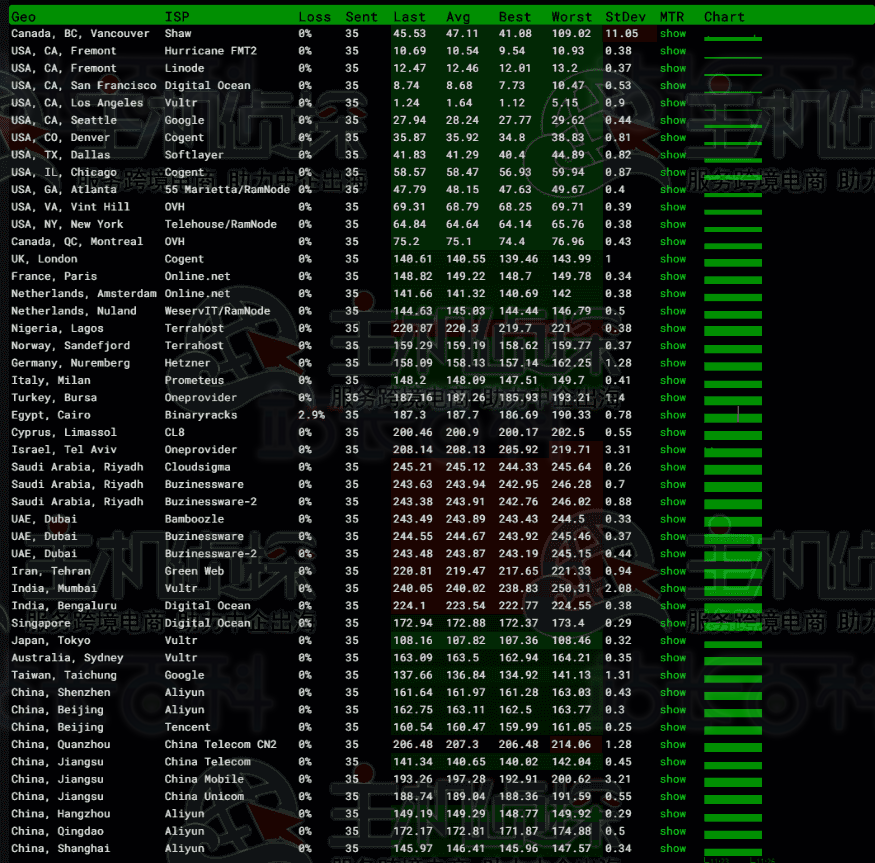Open 'show' for New York Telehouse/RamNode
Screen dimensions: 875x863
point(672,224)
